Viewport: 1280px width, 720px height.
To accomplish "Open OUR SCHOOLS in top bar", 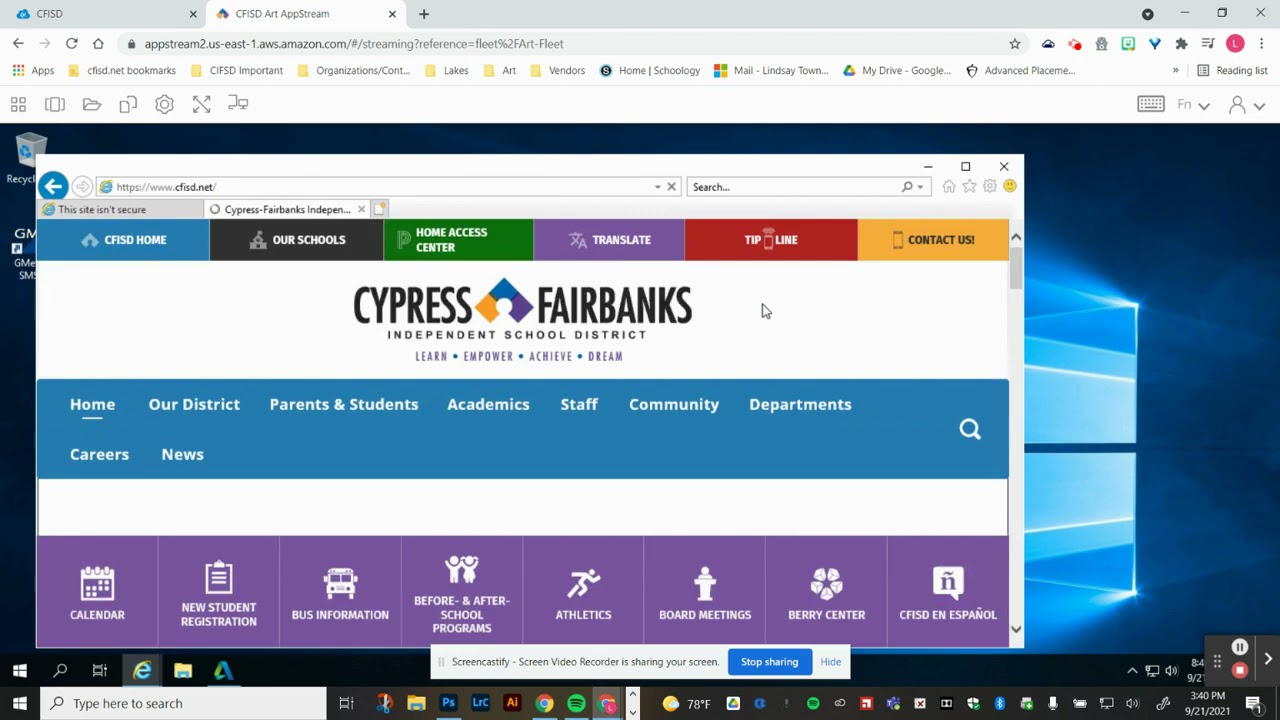I will 297,240.
